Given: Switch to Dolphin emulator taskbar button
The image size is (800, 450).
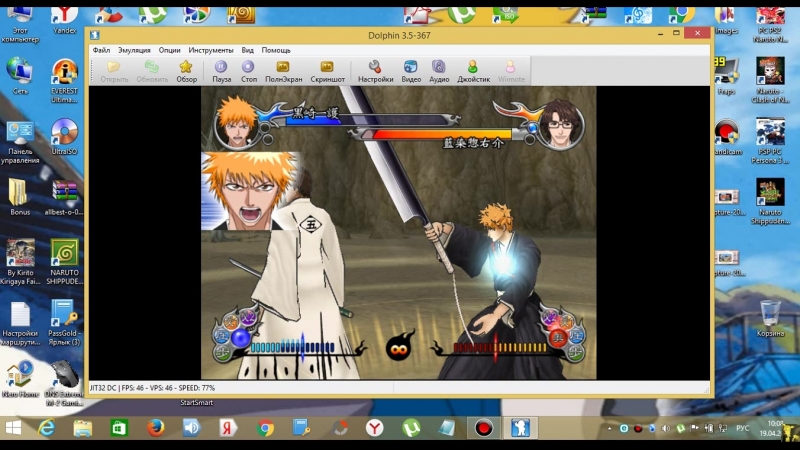Looking at the screenshot, I should pos(520,428).
